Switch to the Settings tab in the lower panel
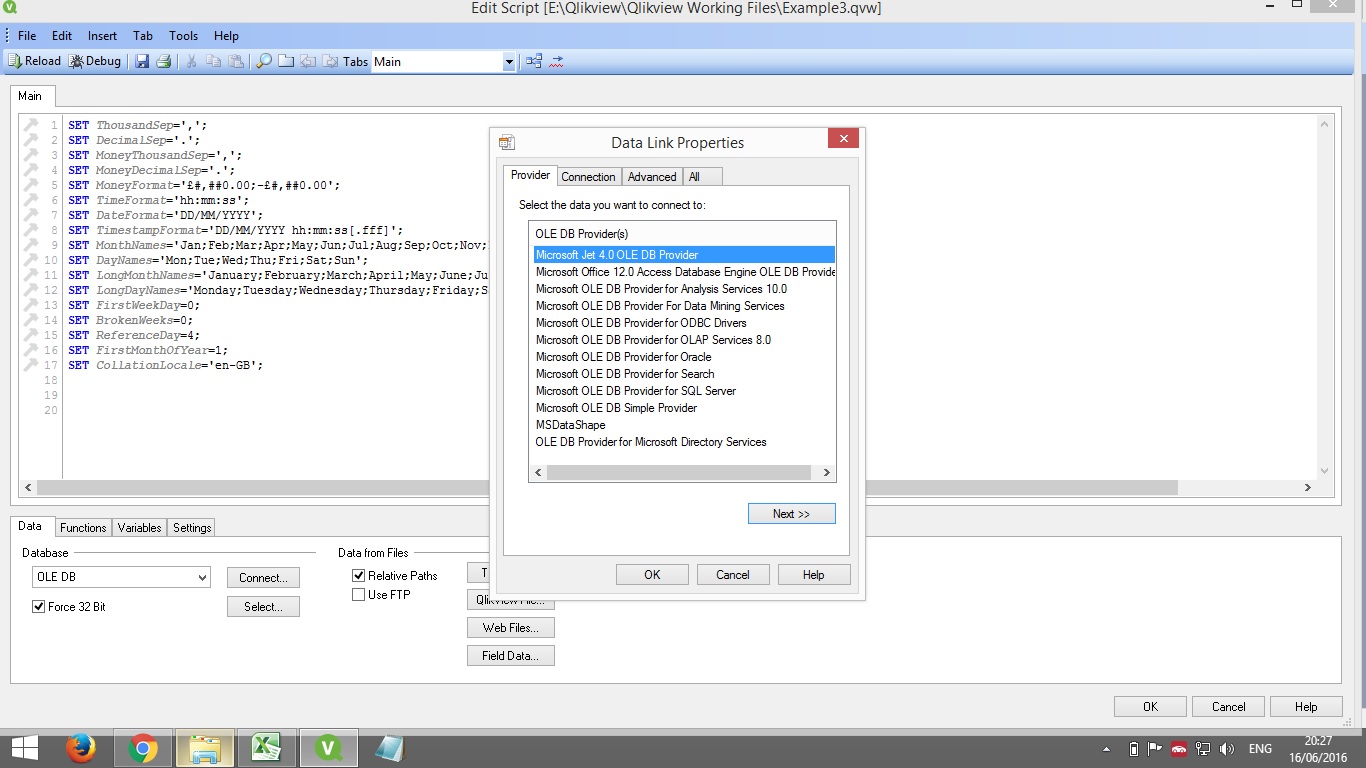Screen dimensions: 1366x768 [192, 528]
